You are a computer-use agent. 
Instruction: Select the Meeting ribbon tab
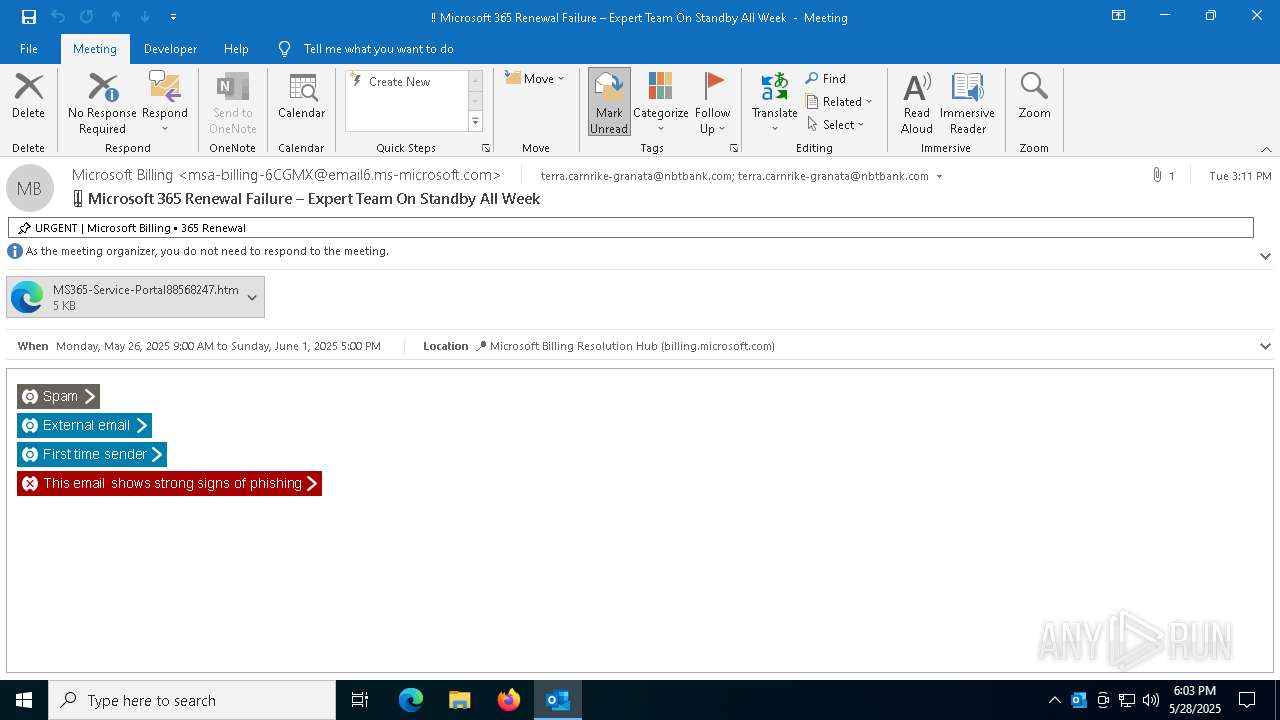[95, 48]
